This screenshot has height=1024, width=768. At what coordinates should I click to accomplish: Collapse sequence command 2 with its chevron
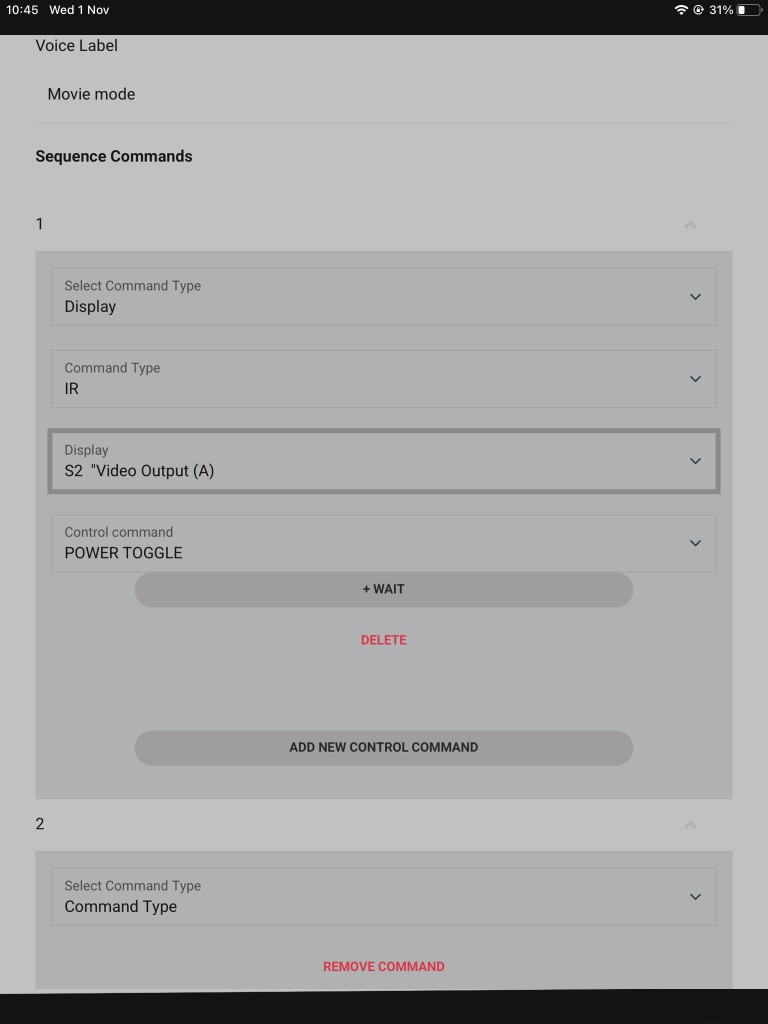coord(690,825)
